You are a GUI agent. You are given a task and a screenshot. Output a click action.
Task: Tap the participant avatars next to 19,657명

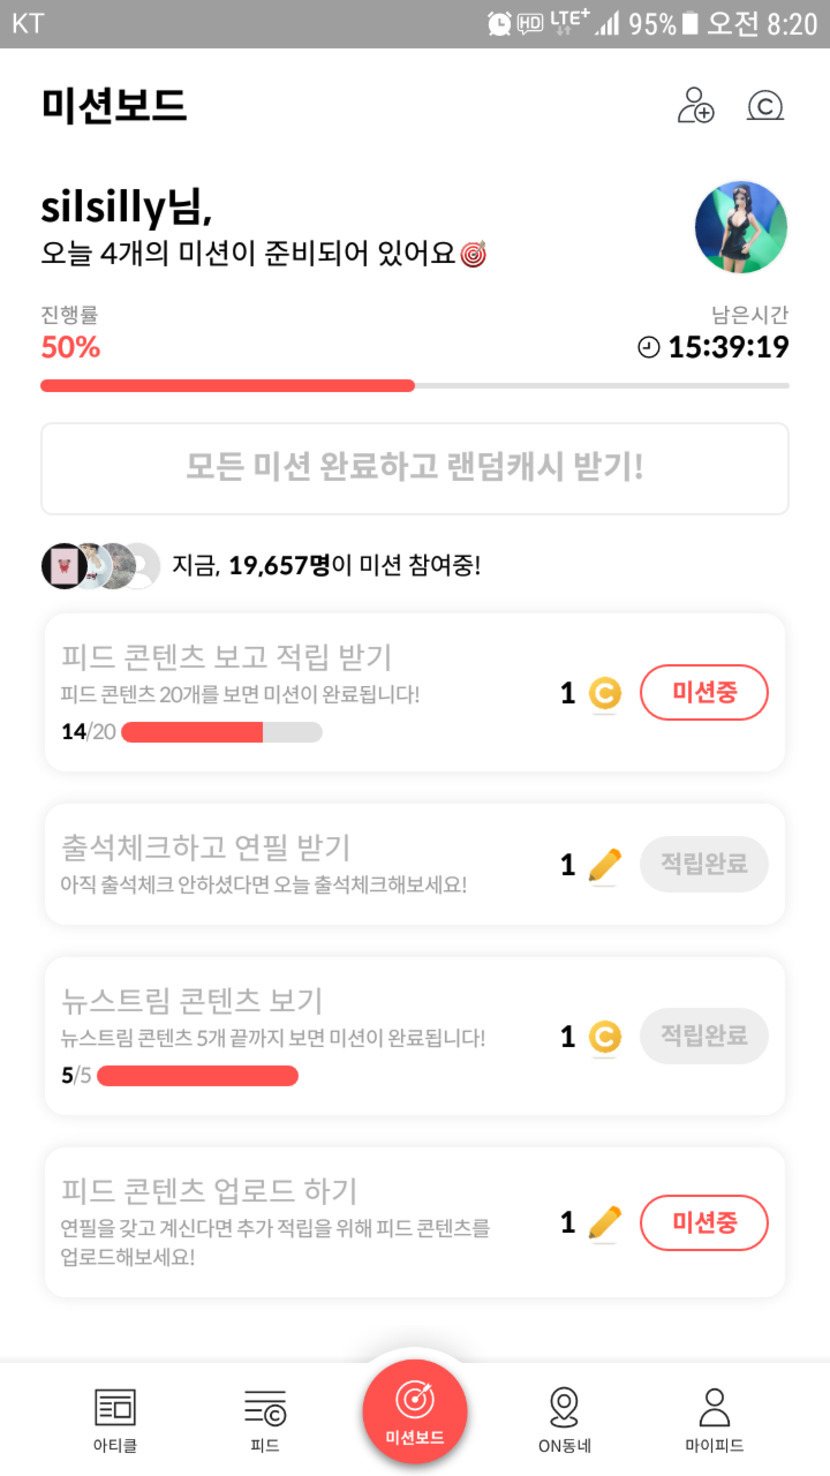100,566
